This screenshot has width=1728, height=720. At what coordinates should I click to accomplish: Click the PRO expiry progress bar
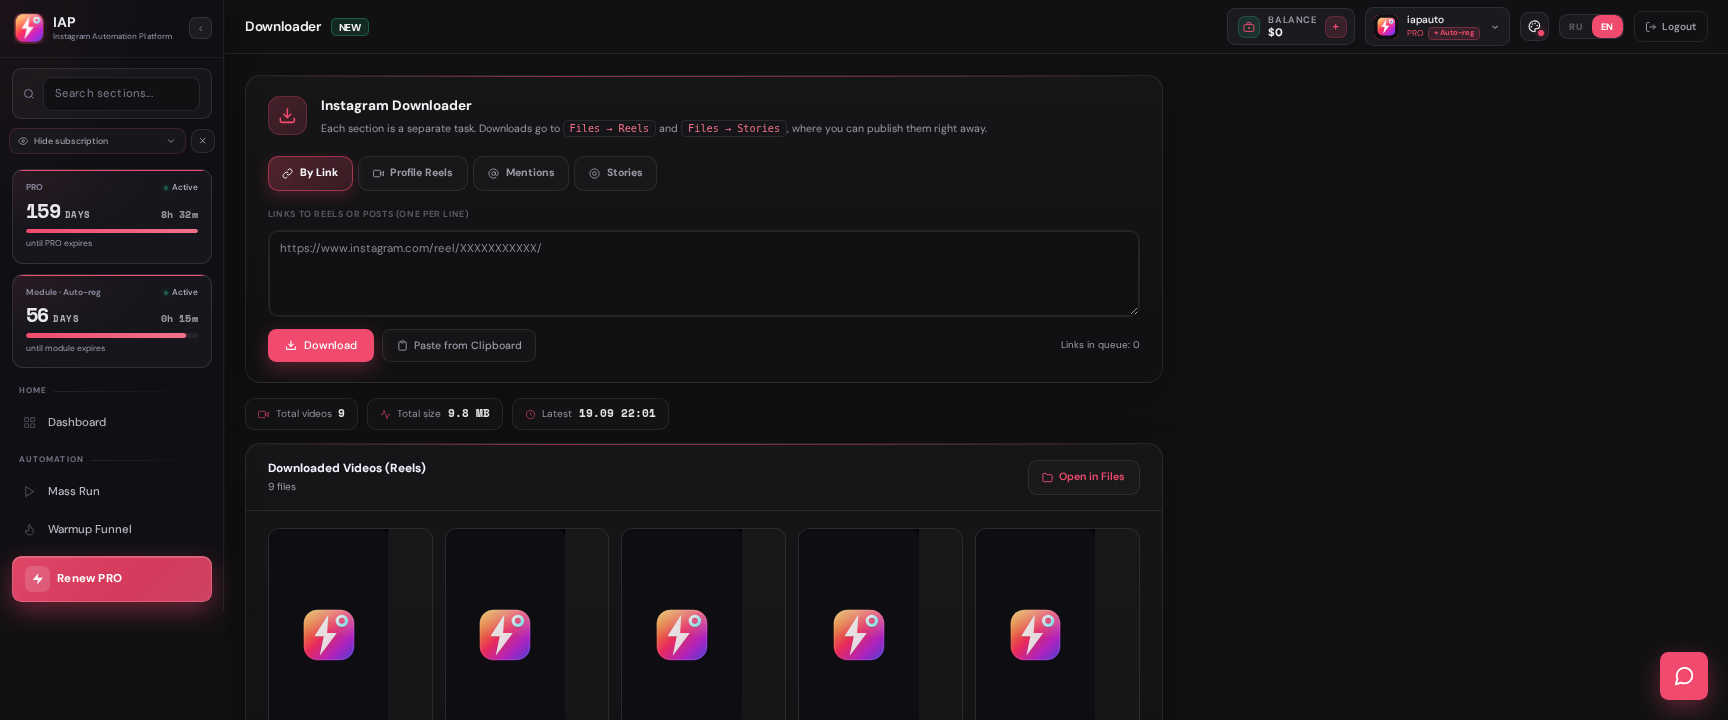[112, 231]
